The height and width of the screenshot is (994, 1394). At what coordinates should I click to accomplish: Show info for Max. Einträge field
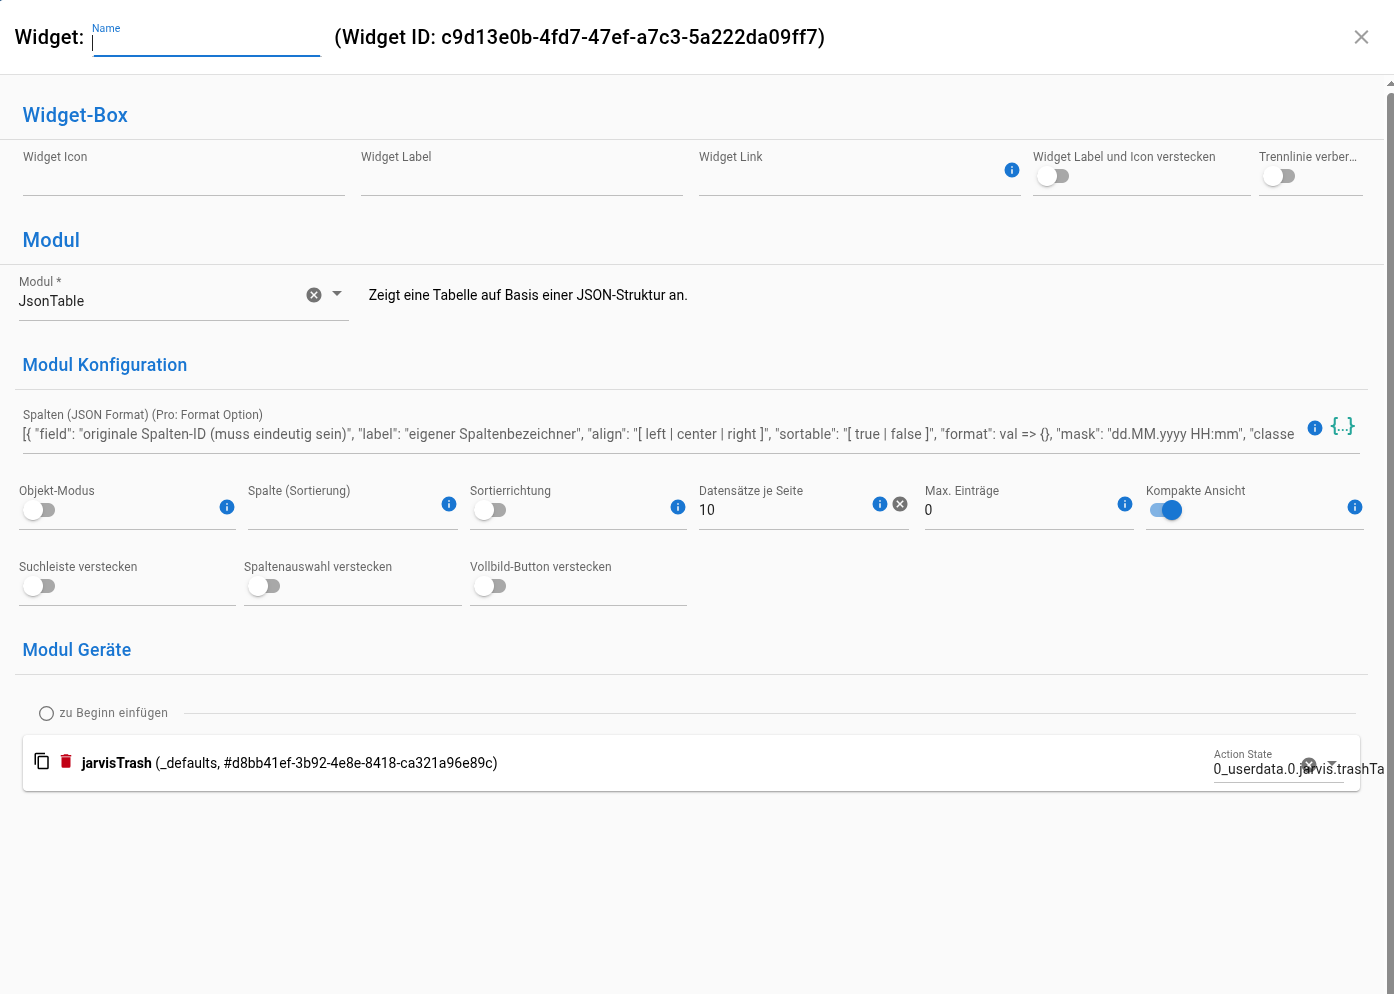click(1125, 504)
